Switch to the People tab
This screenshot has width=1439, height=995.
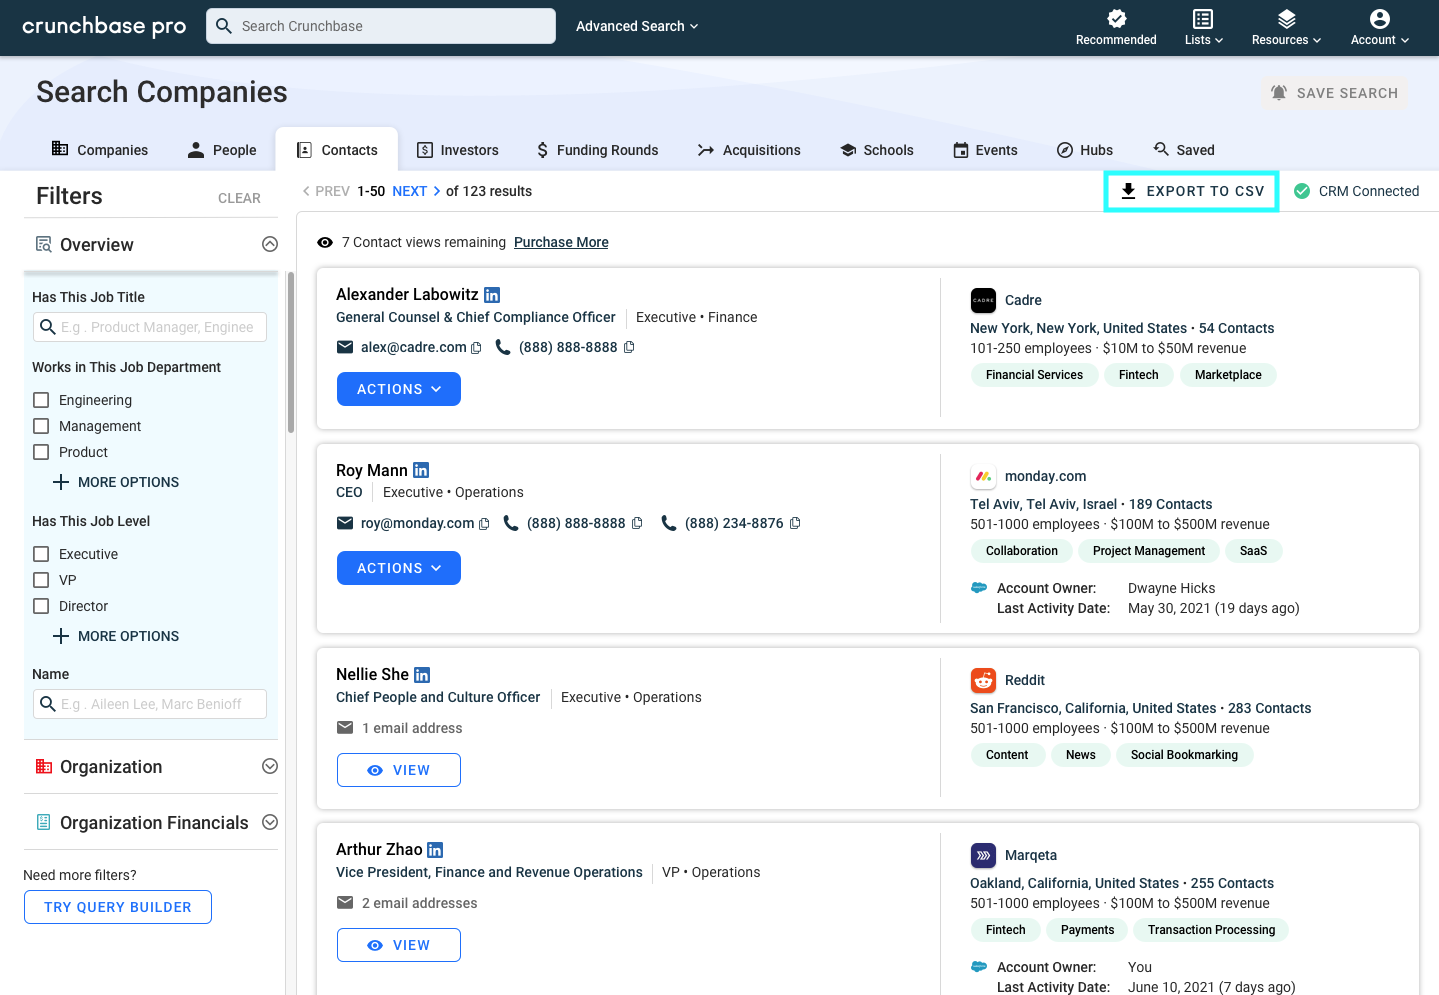[222, 149]
